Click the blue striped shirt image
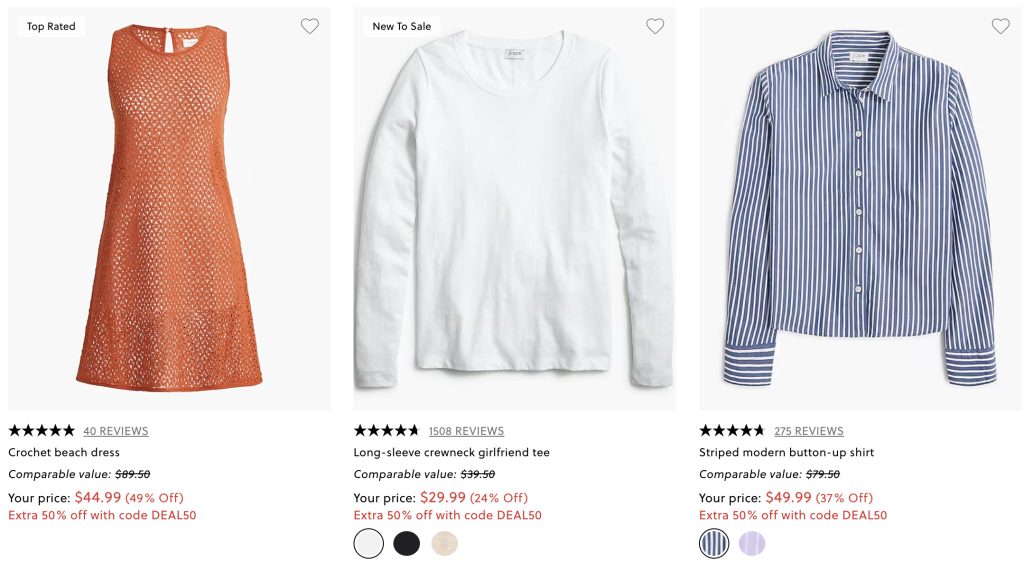Screen dimensions: 1024x571 (860, 208)
